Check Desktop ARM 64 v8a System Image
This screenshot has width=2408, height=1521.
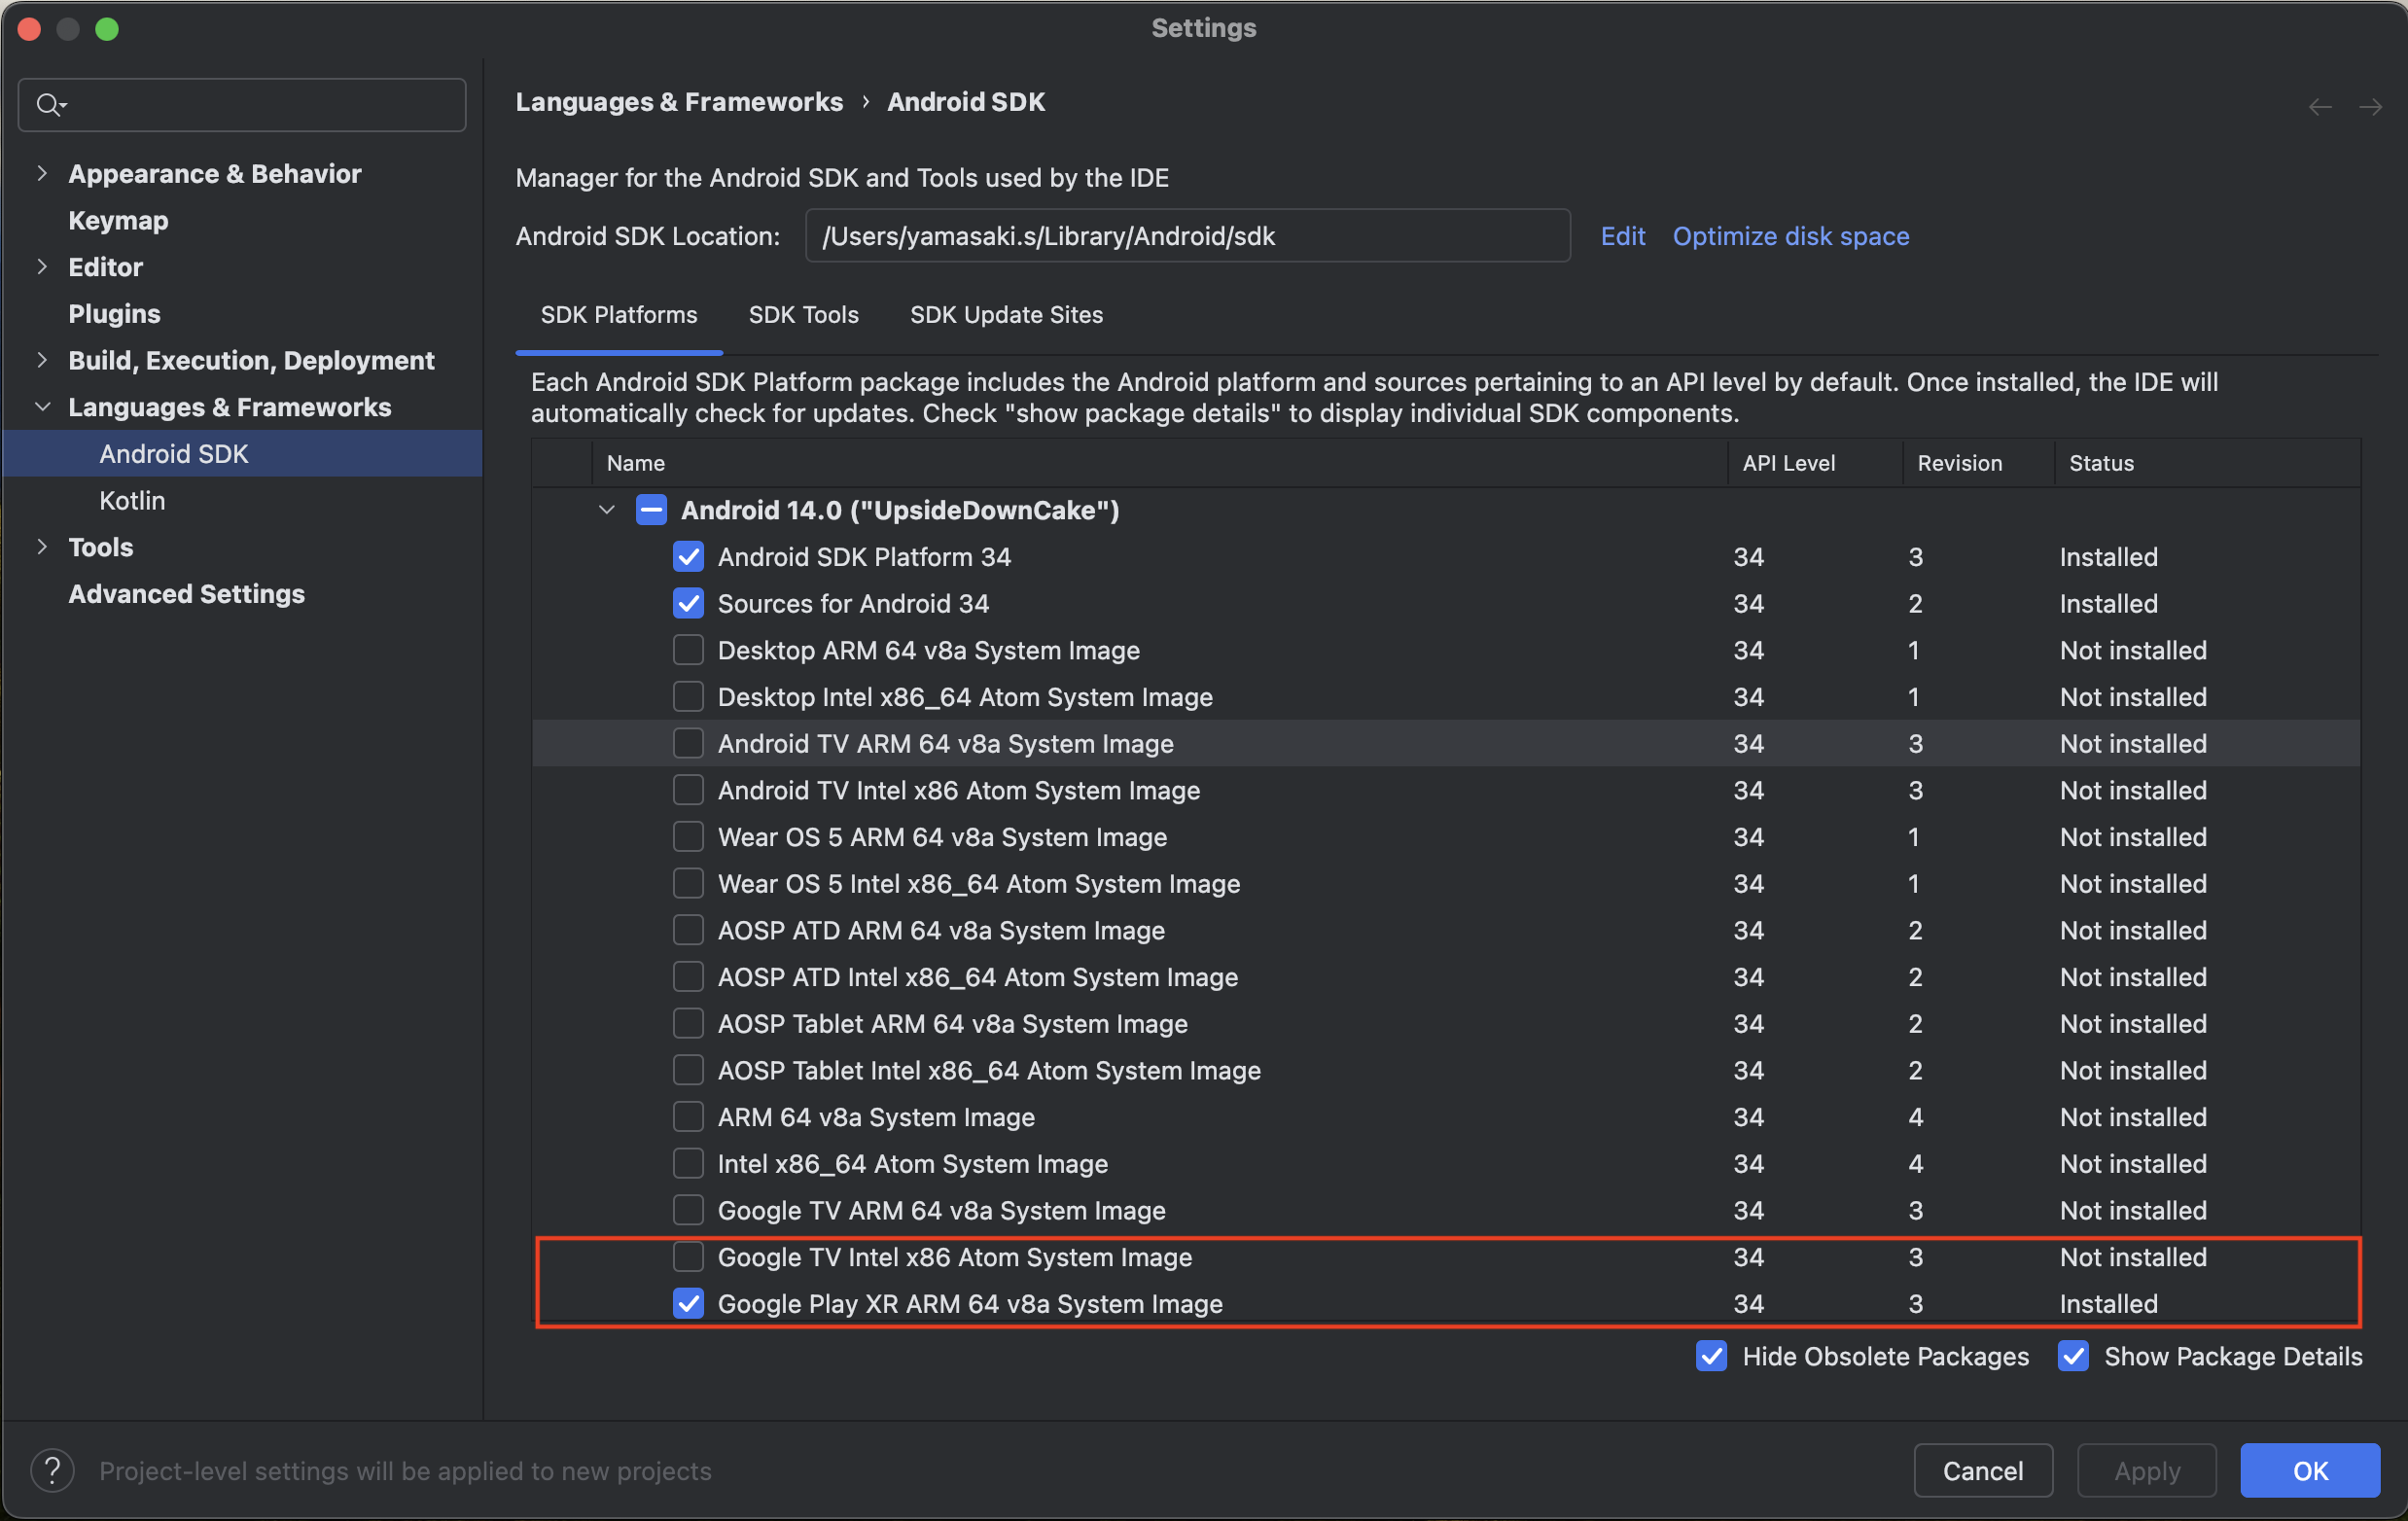(688, 650)
